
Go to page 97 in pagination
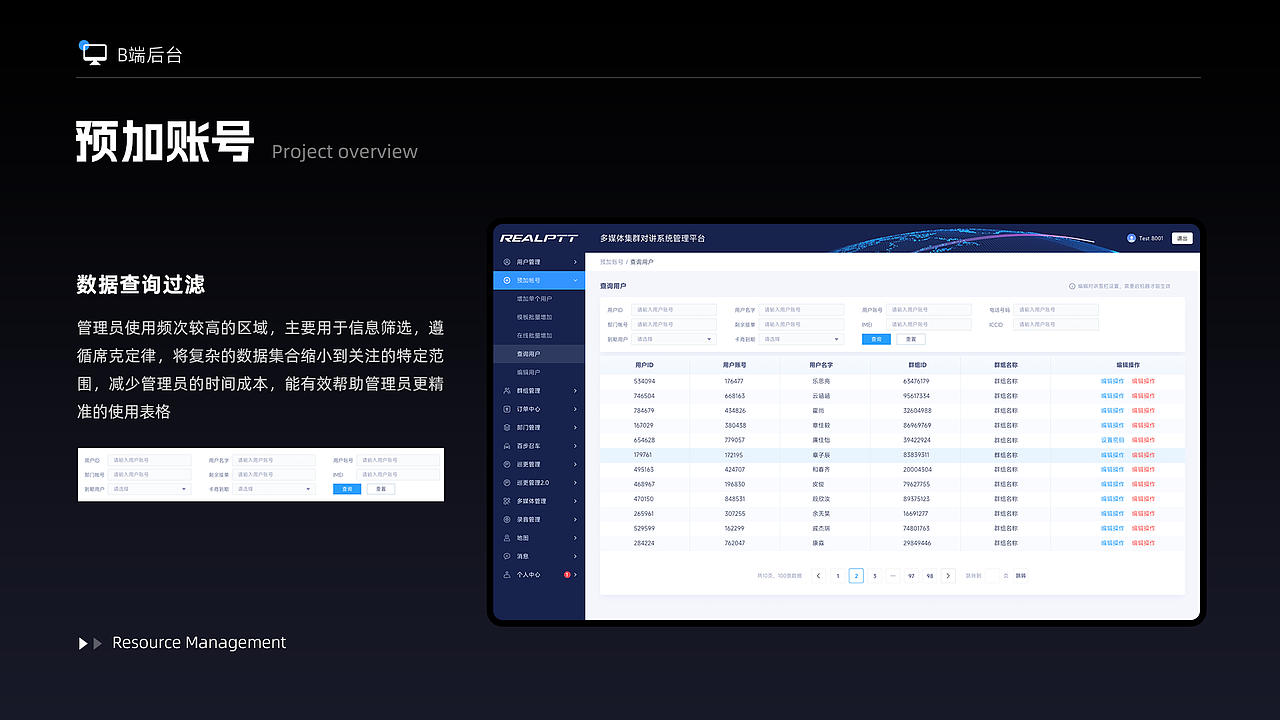(911, 576)
